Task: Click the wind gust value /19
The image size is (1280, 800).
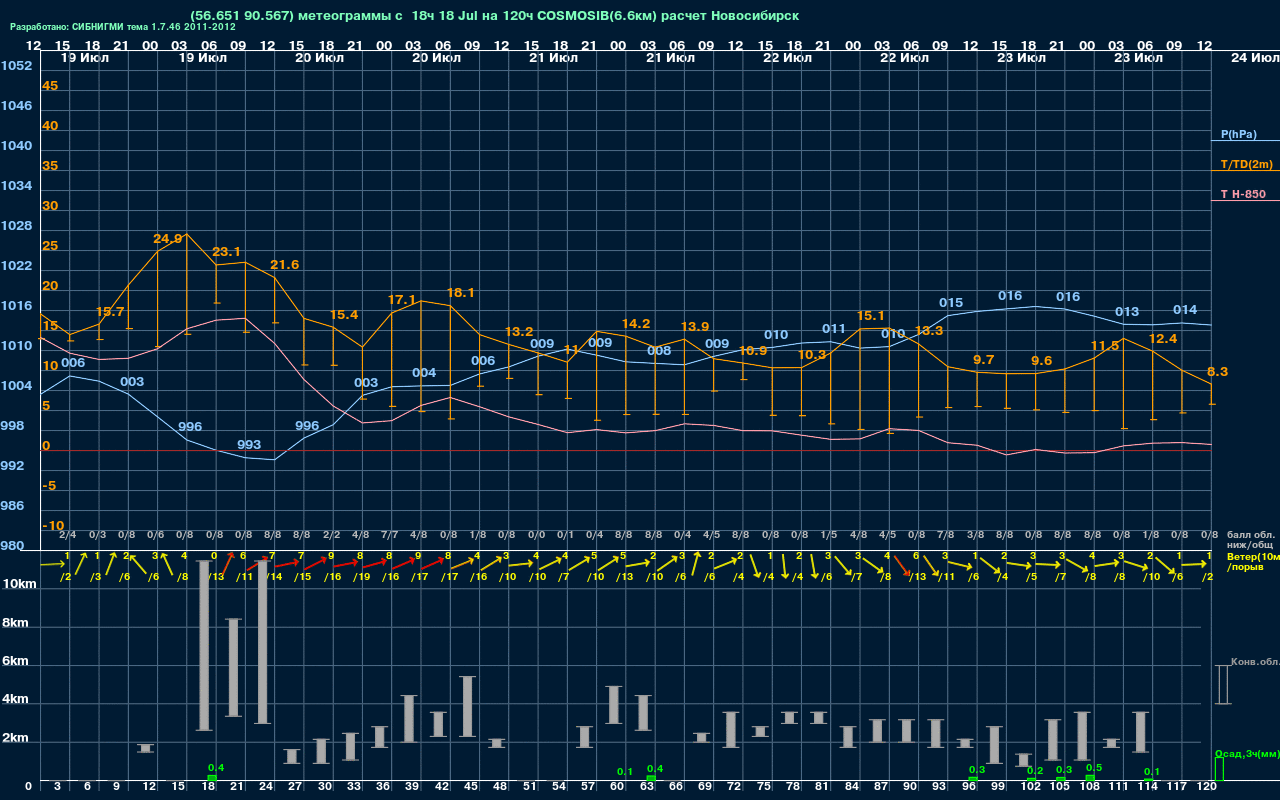Action: [360, 577]
